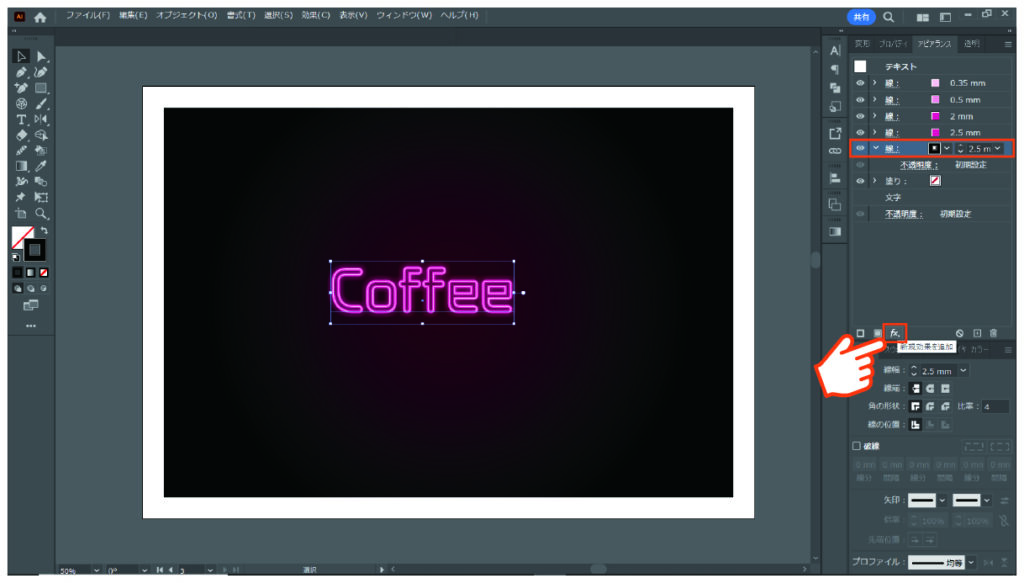The width and height of the screenshot is (1024, 583).
Task: Click 線 label of 0.35 mm stroke
Action: pyautogui.click(x=892, y=83)
